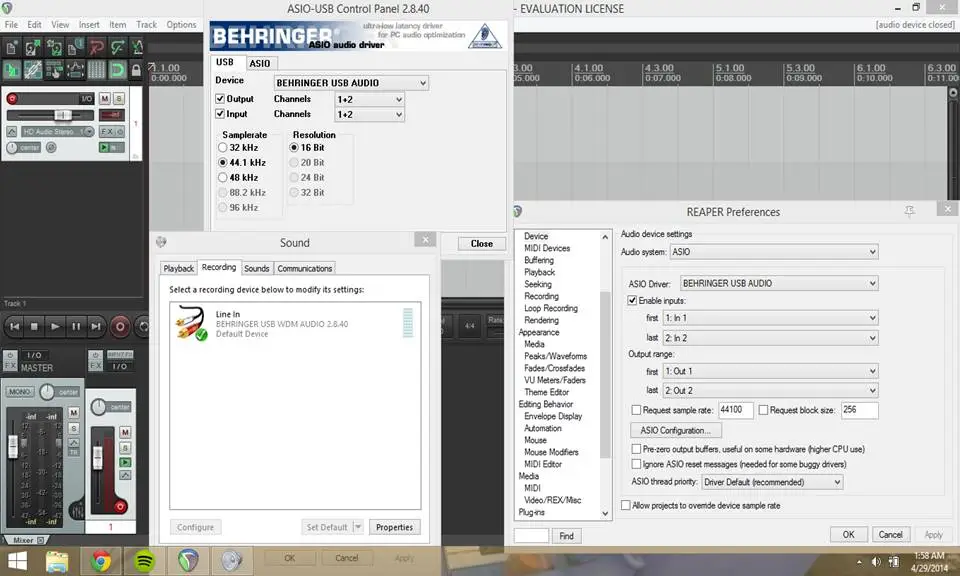
Task: Open first output dropdown showing 1: Out 1
Action: pos(770,371)
